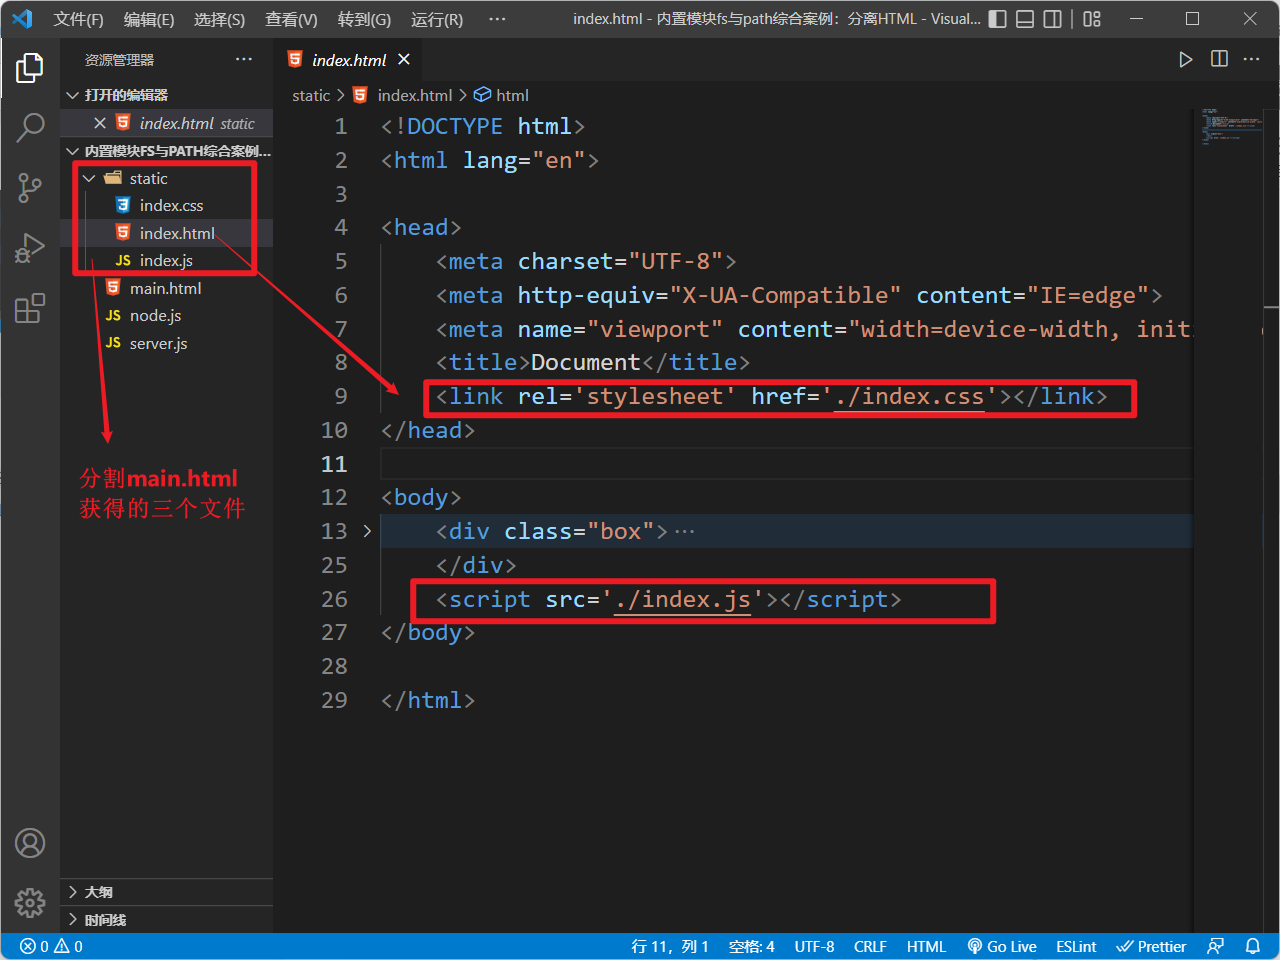Open the 选择(S) menu

coord(219,19)
